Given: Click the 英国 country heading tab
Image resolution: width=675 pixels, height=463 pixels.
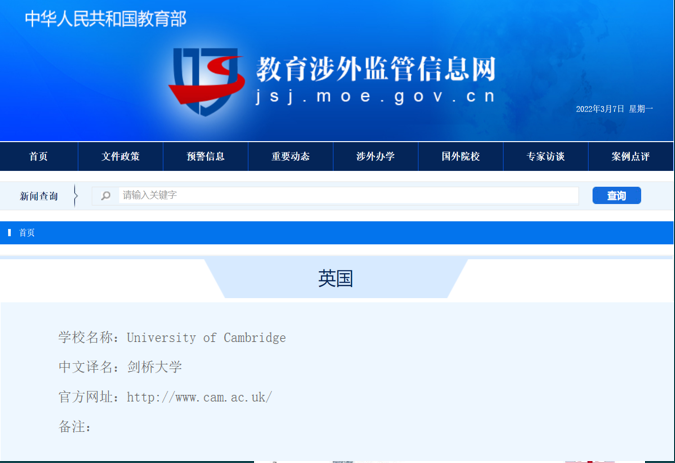Looking at the screenshot, I should point(336,279).
